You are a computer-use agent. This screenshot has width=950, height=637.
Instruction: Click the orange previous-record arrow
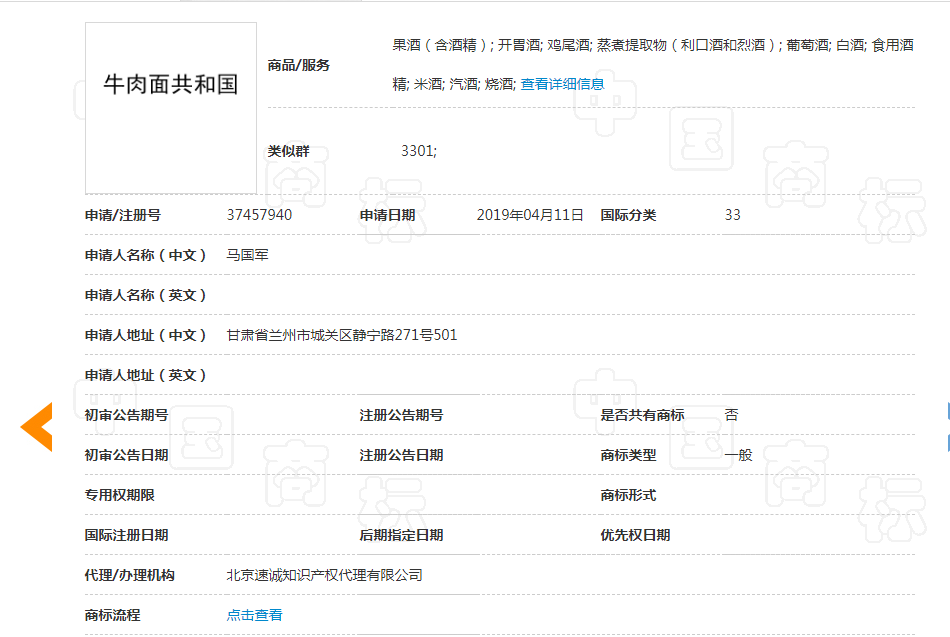pos(36,425)
